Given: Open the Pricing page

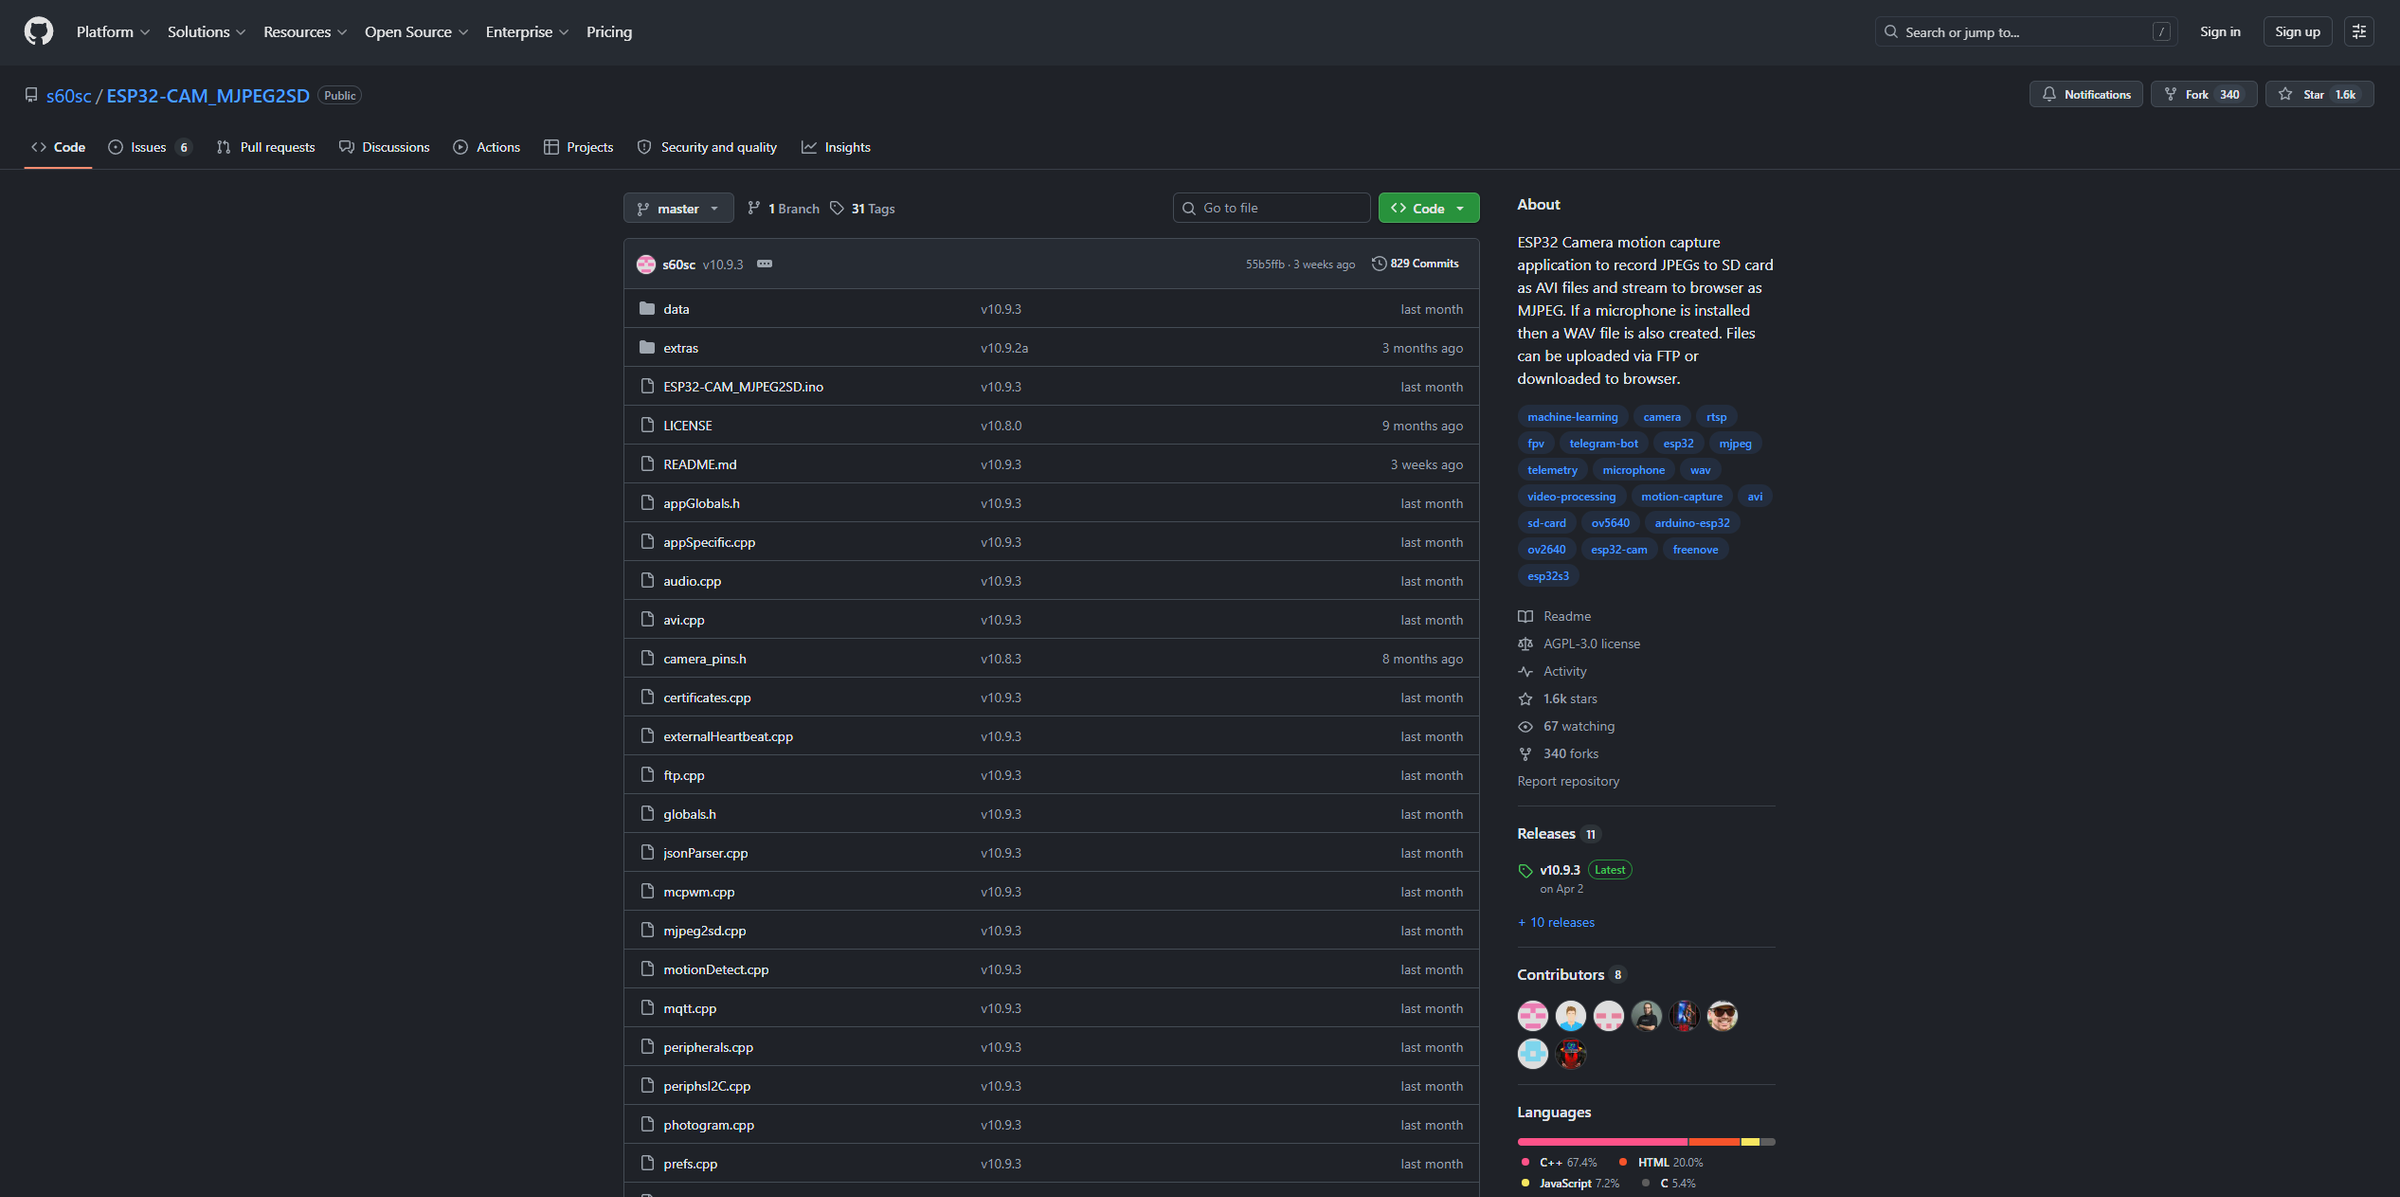Looking at the screenshot, I should pos(609,32).
